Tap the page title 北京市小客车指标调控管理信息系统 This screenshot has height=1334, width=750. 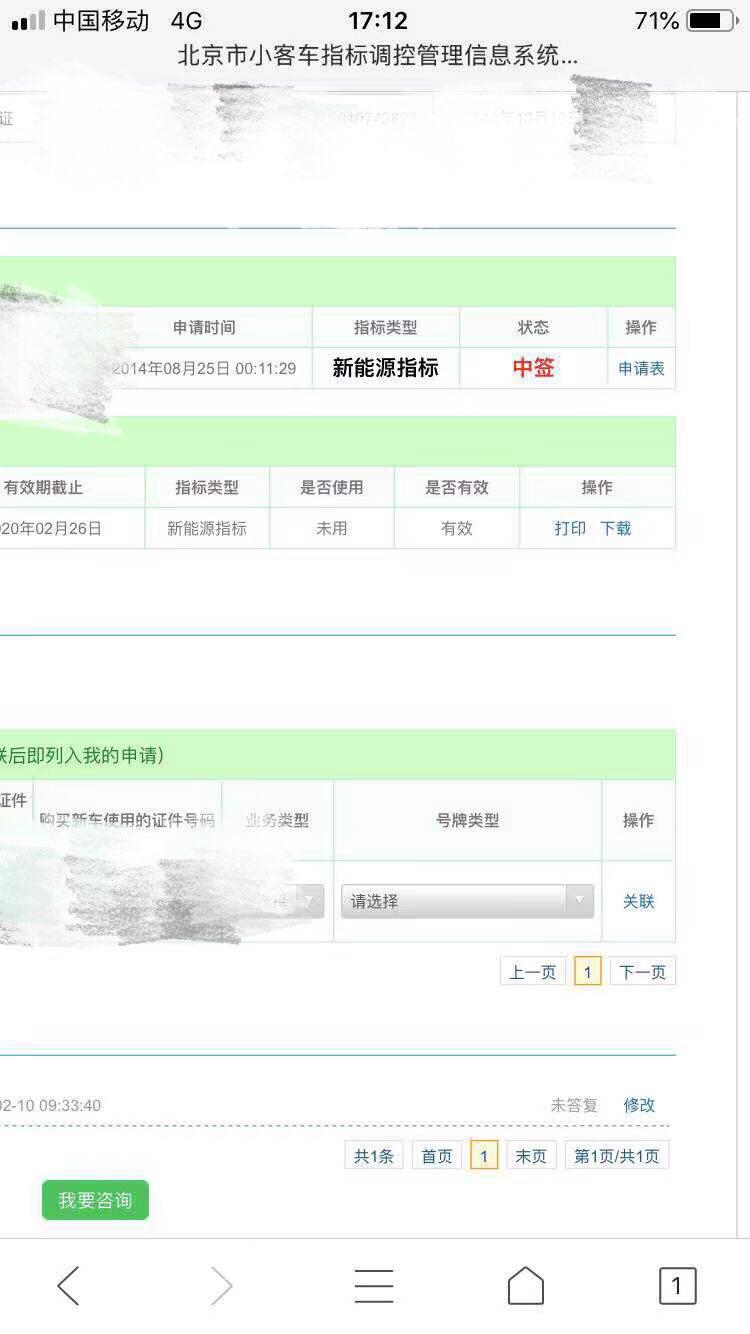coord(377,57)
